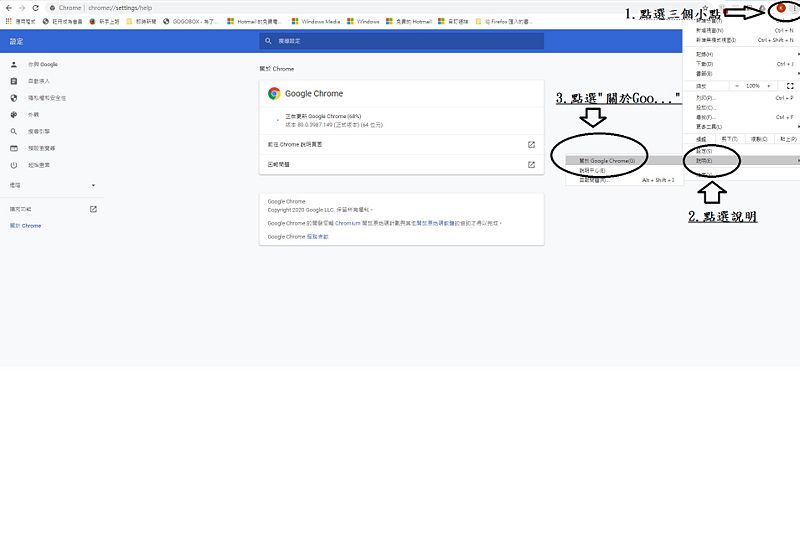Click the Copy button in edit row
This screenshot has height=550, width=800.
[x=759, y=139]
